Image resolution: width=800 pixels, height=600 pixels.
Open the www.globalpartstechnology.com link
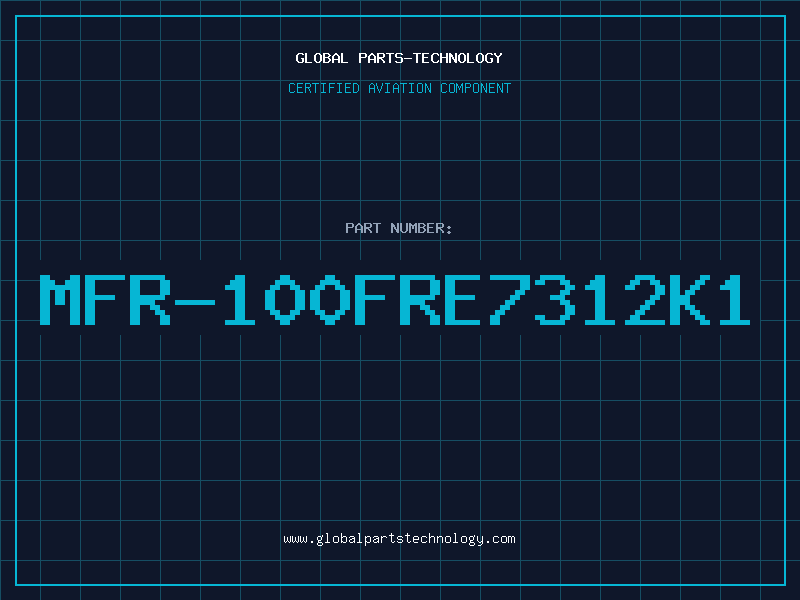tap(399, 539)
